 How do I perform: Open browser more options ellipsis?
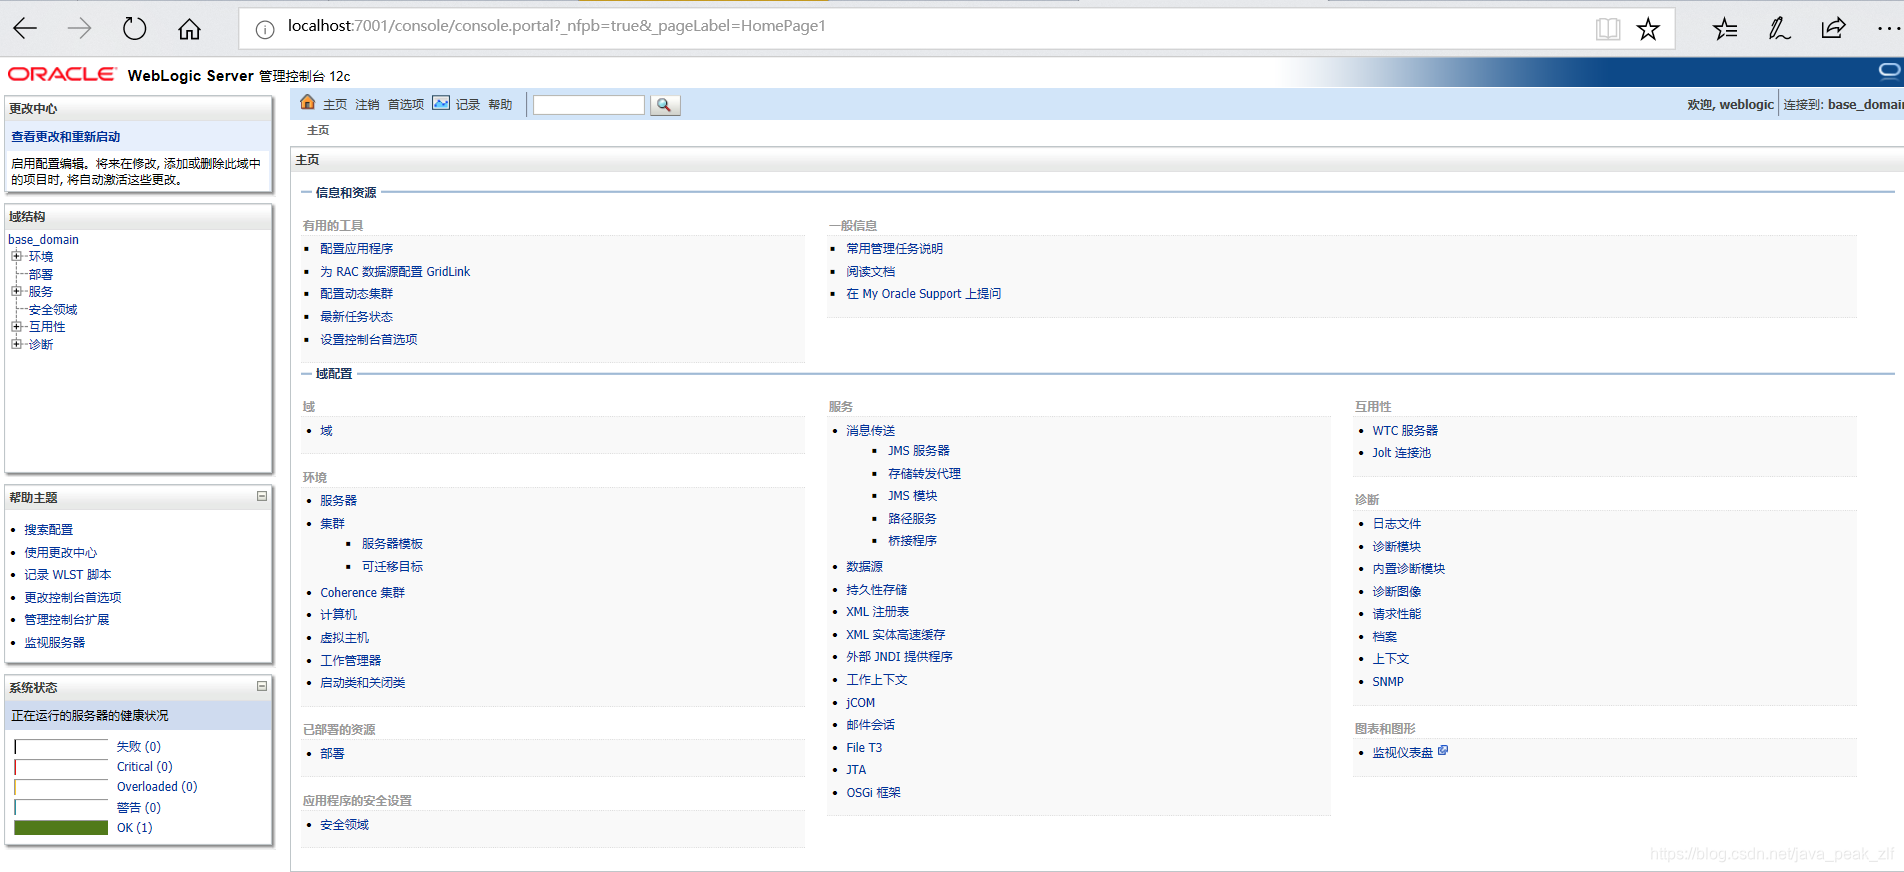pos(1888,29)
